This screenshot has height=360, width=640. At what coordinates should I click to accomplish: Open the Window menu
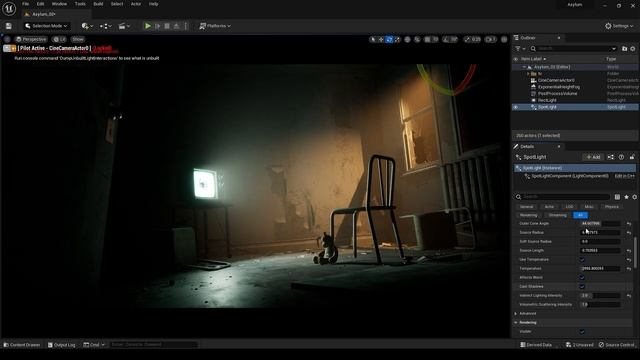(59, 4)
